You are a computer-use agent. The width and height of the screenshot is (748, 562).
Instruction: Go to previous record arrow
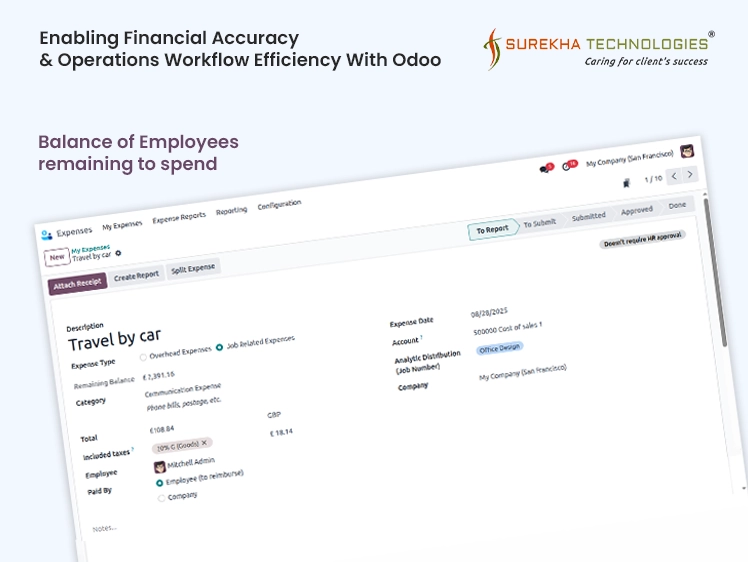tap(674, 176)
